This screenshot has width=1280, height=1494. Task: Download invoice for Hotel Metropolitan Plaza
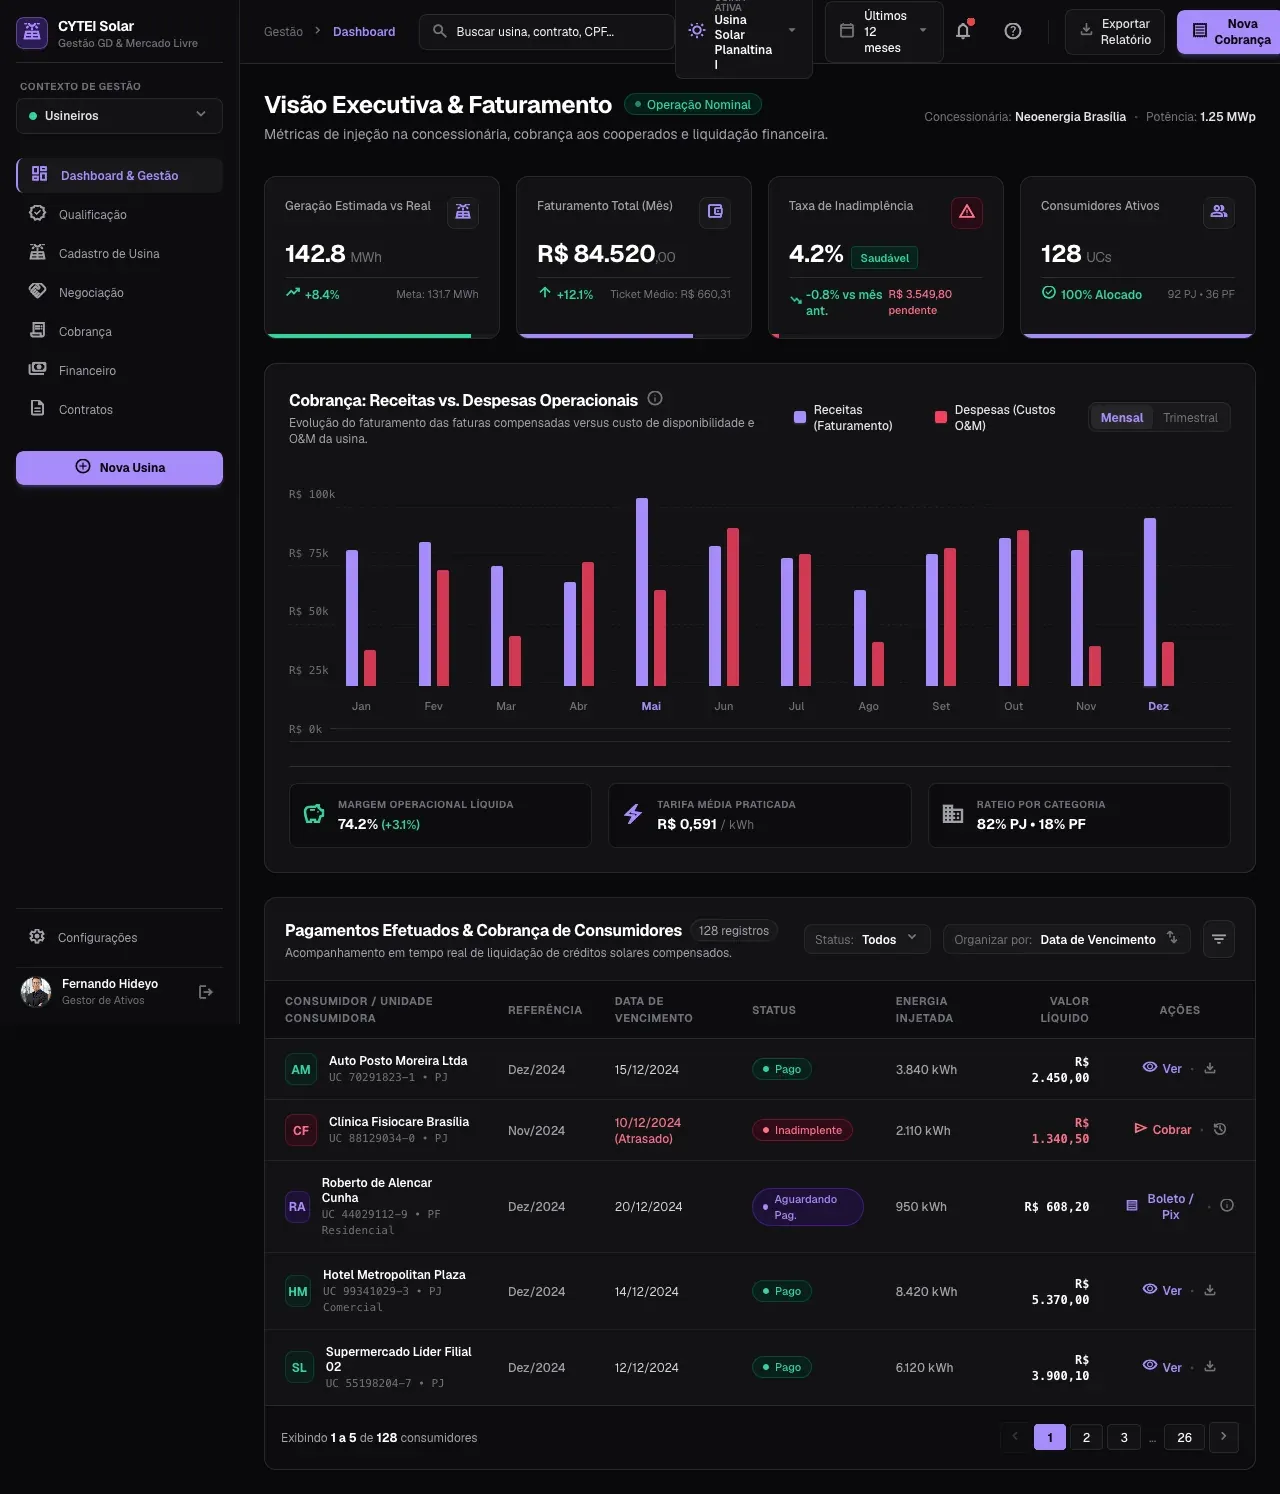(x=1210, y=1290)
